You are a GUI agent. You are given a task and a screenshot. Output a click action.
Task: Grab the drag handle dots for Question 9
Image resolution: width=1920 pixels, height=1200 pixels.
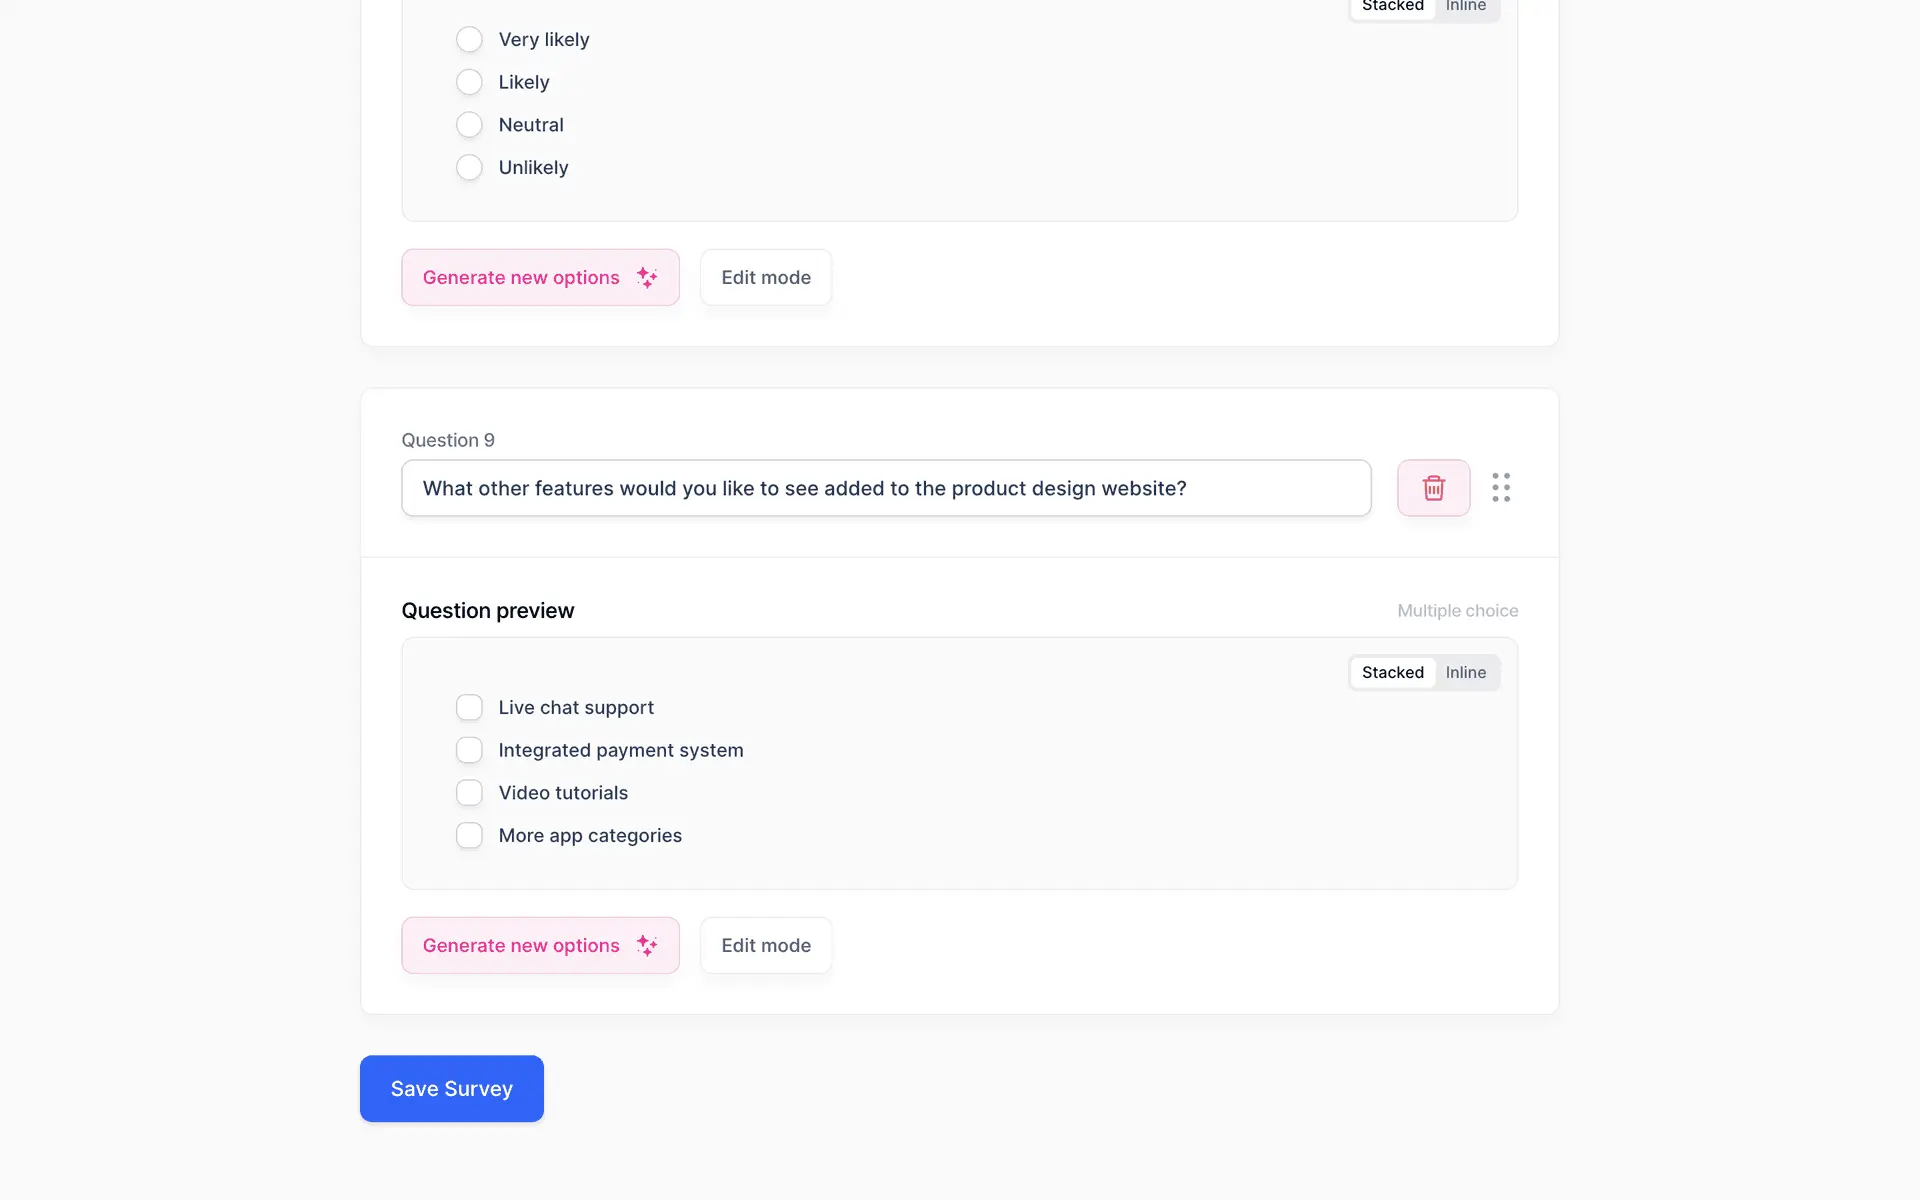point(1500,488)
